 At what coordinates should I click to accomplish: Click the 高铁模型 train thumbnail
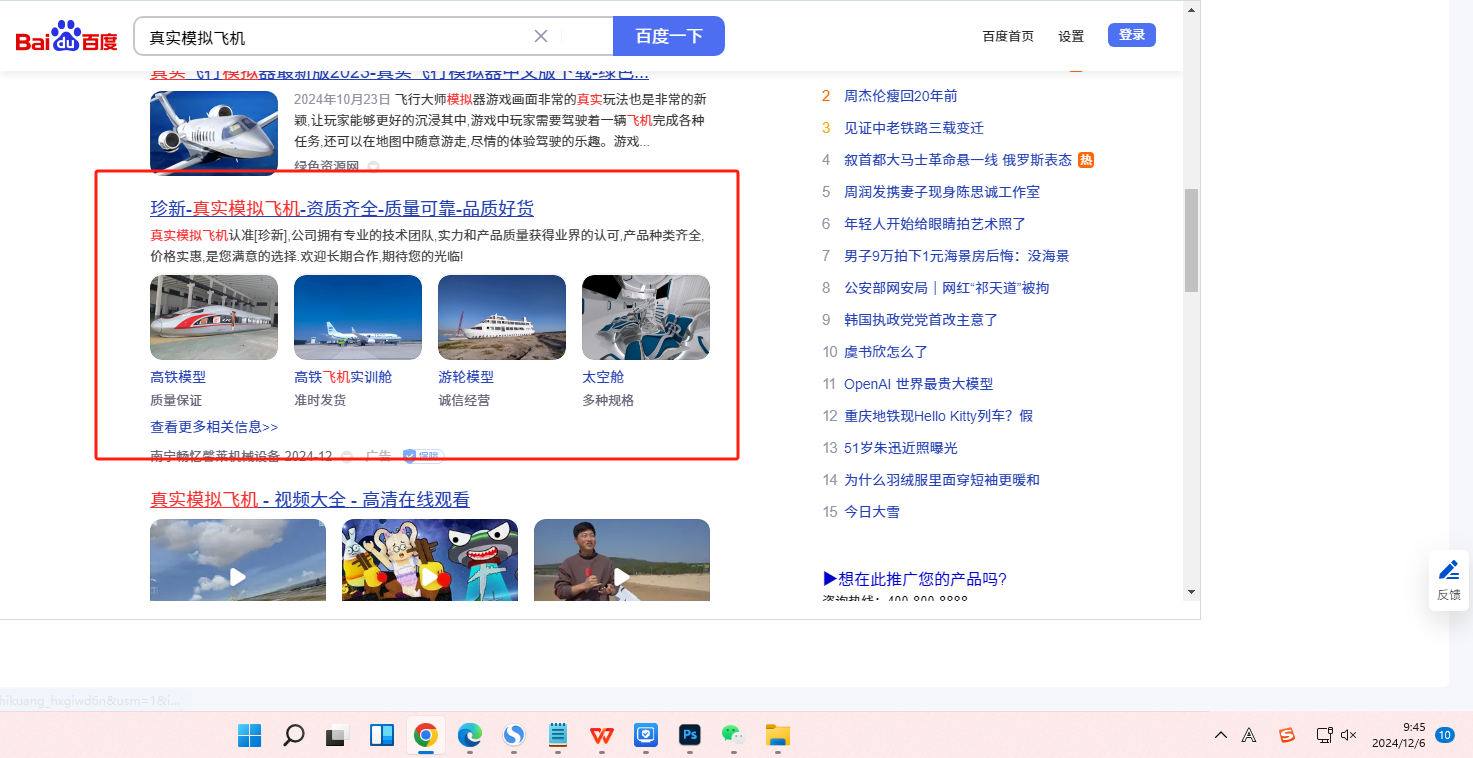coord(214,317)
